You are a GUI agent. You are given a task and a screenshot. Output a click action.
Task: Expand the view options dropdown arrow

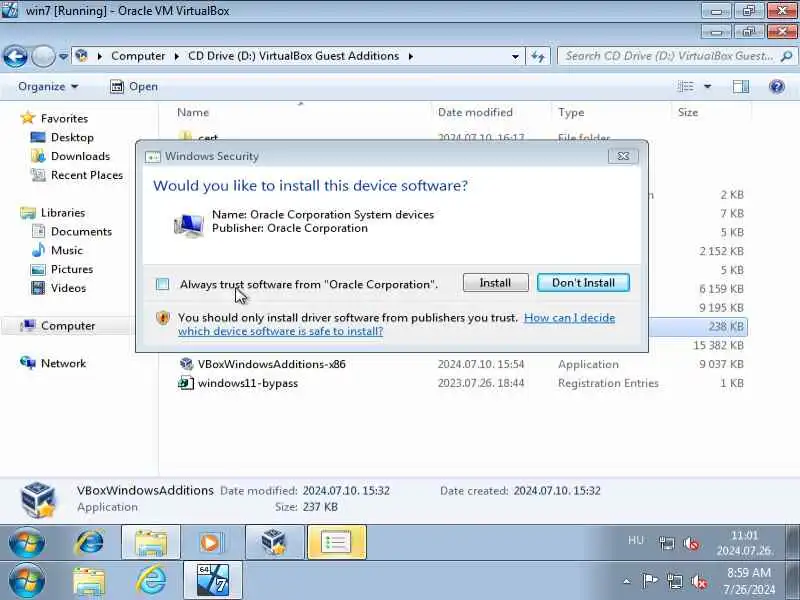(x=708, y=87)
